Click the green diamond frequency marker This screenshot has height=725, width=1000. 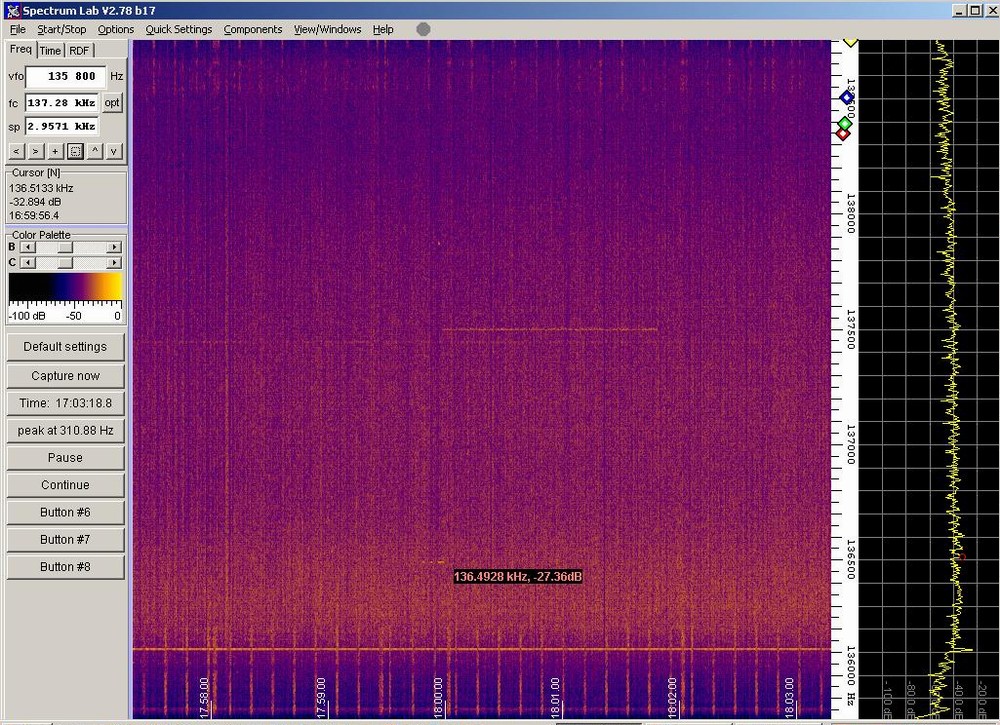click(x=845, y=124)
